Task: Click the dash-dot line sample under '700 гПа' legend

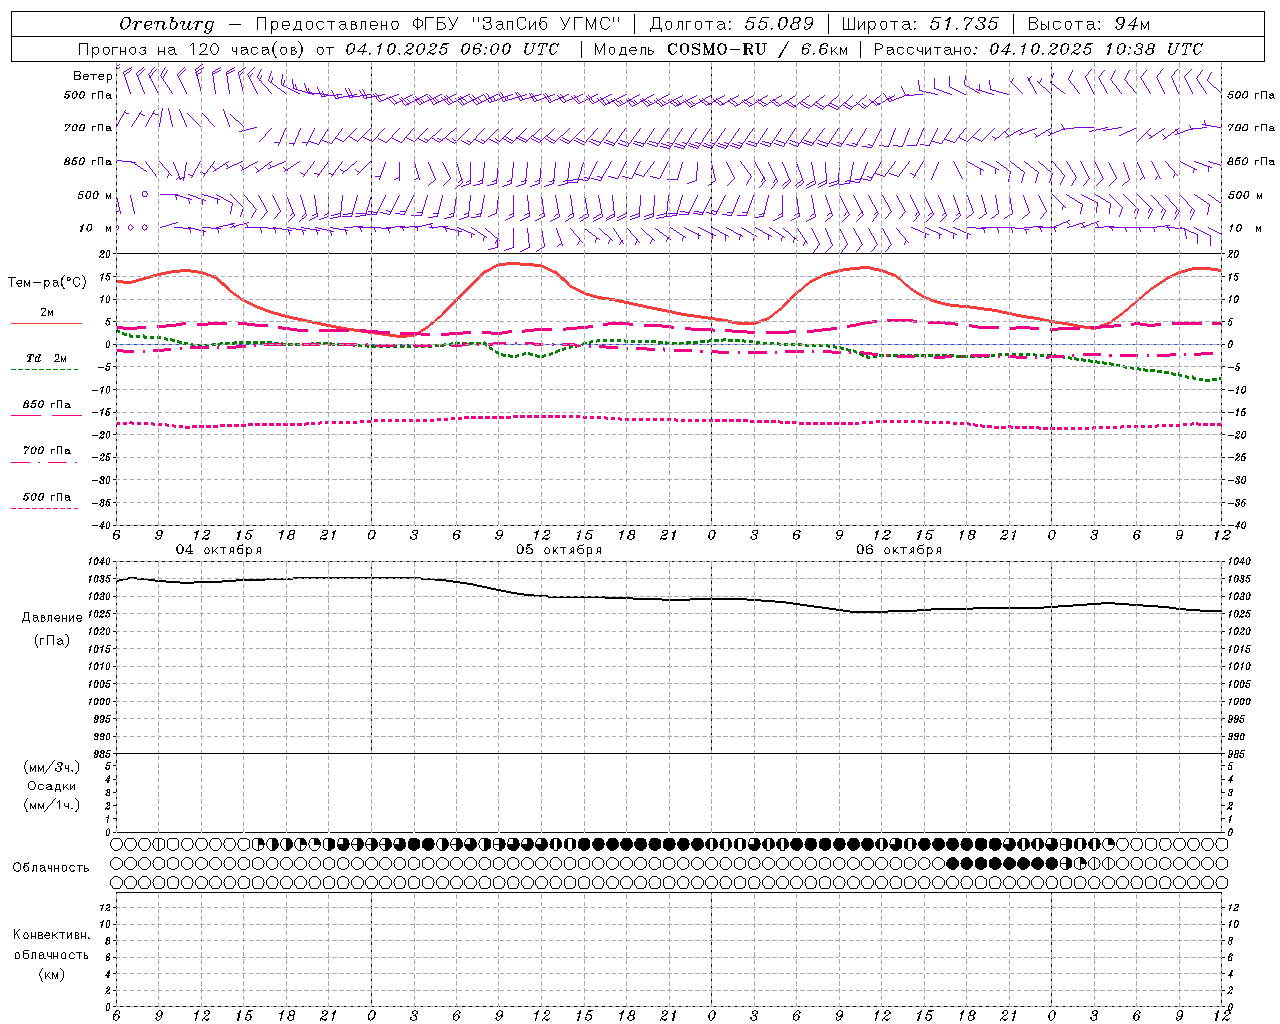Action: coord(44,462)
